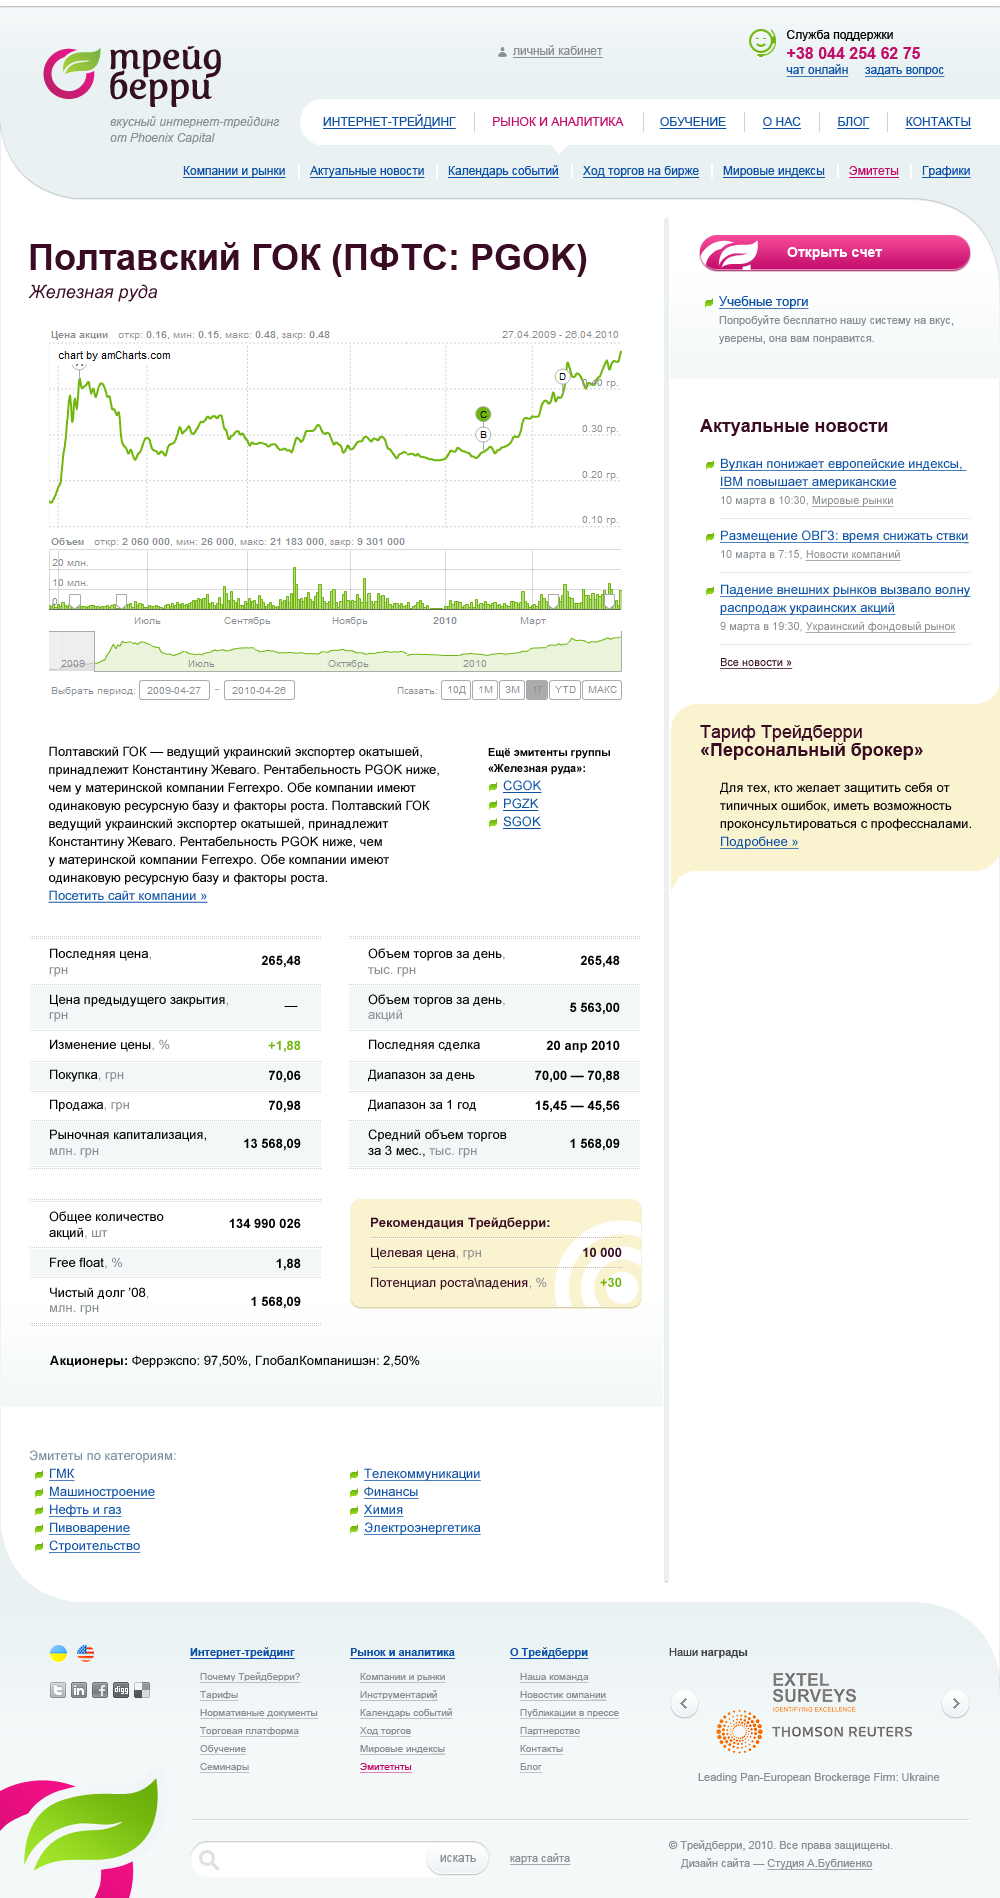Select the 10Д chart zoom period

pyautogui.click(x=457, y=690)
